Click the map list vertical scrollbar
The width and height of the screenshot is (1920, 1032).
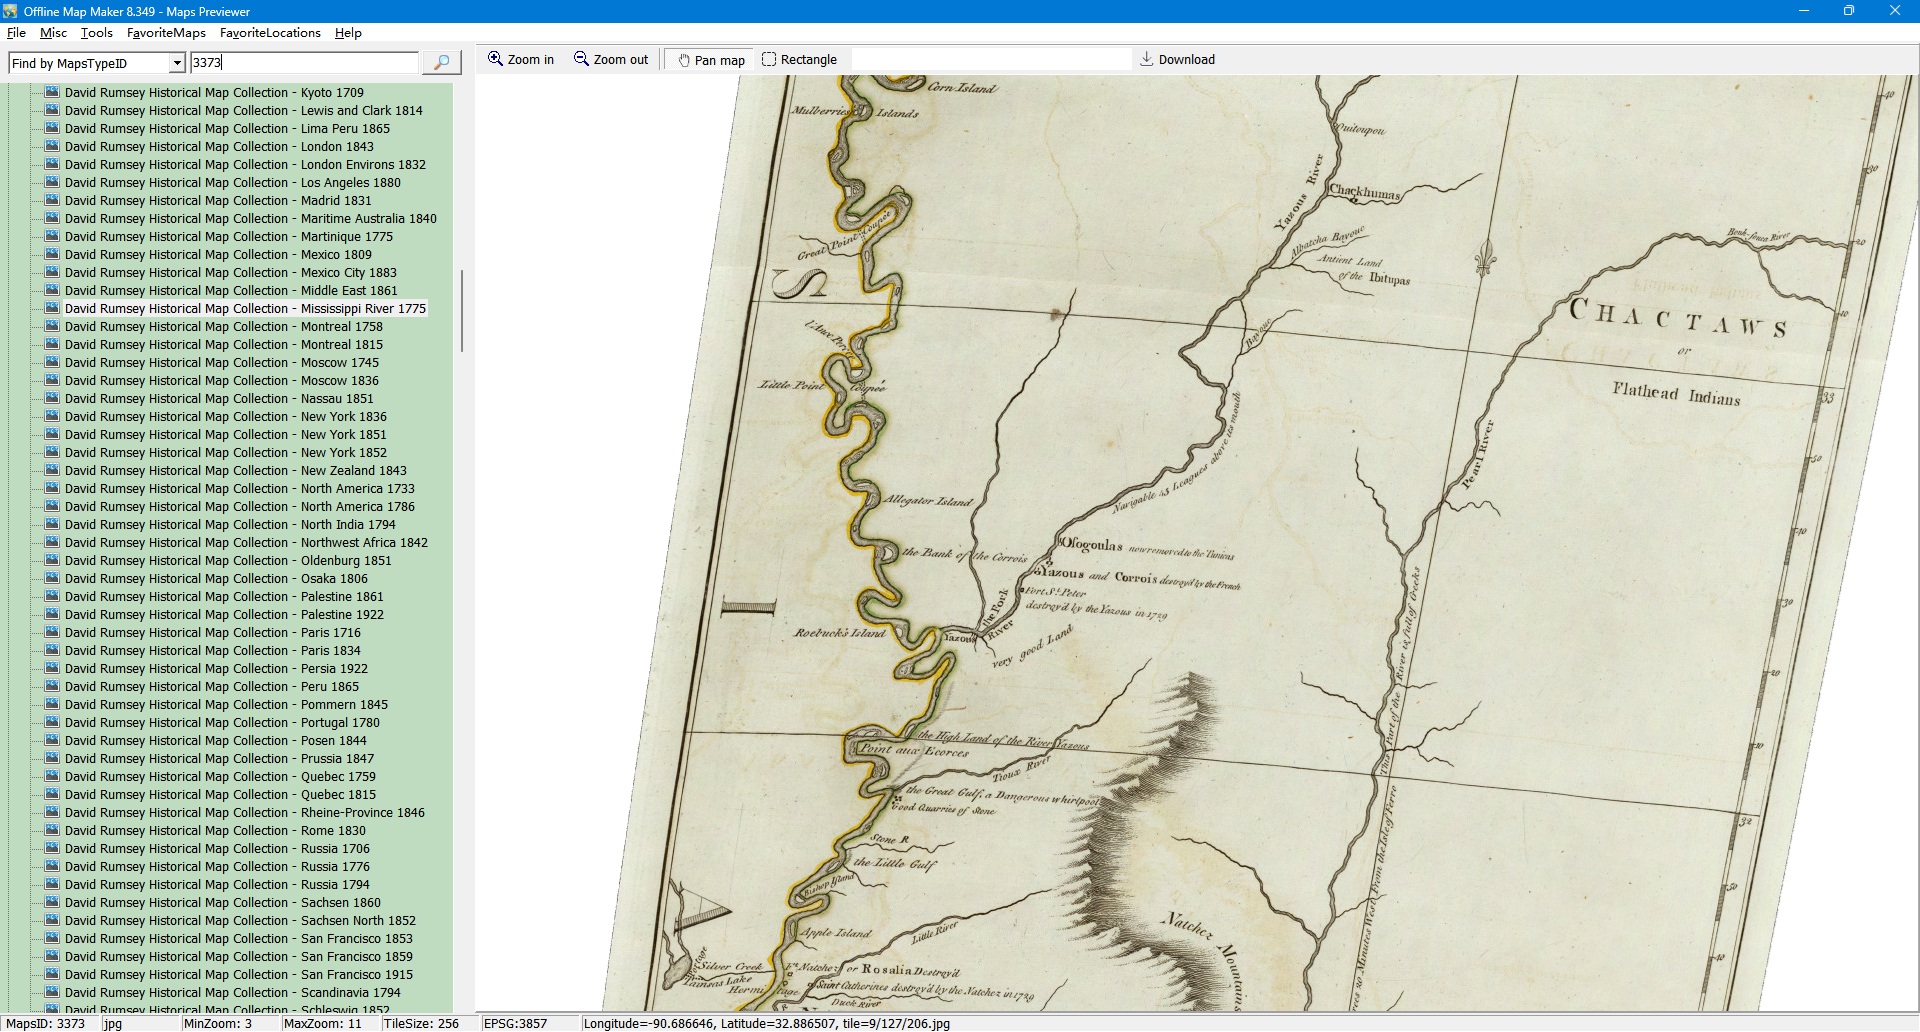tap(461, 310)
